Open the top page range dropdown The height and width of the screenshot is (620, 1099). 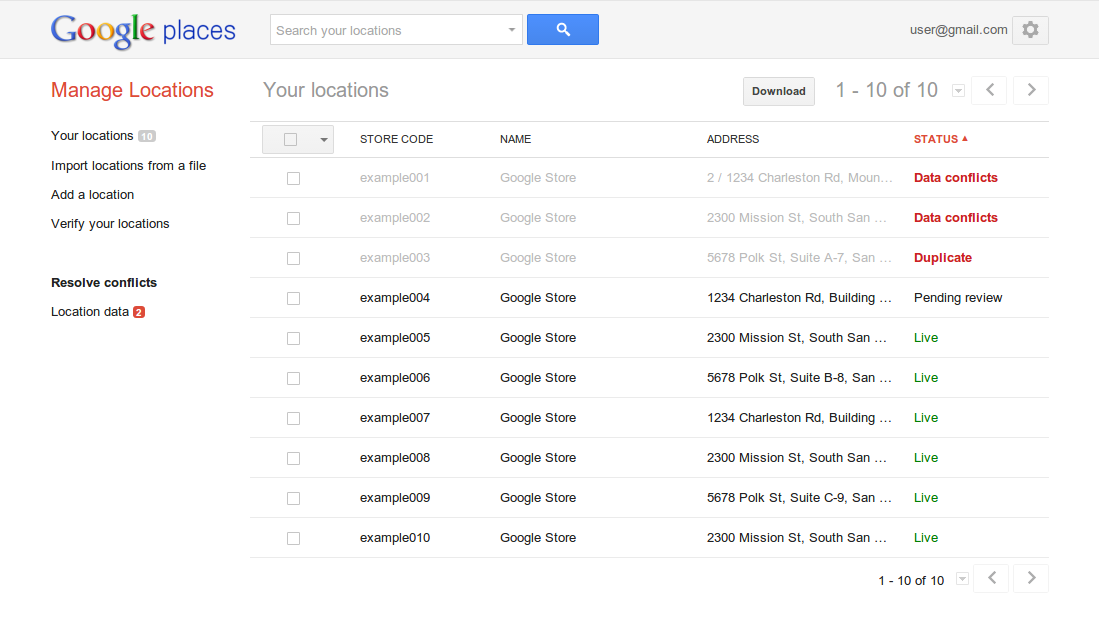pos(958,91)
